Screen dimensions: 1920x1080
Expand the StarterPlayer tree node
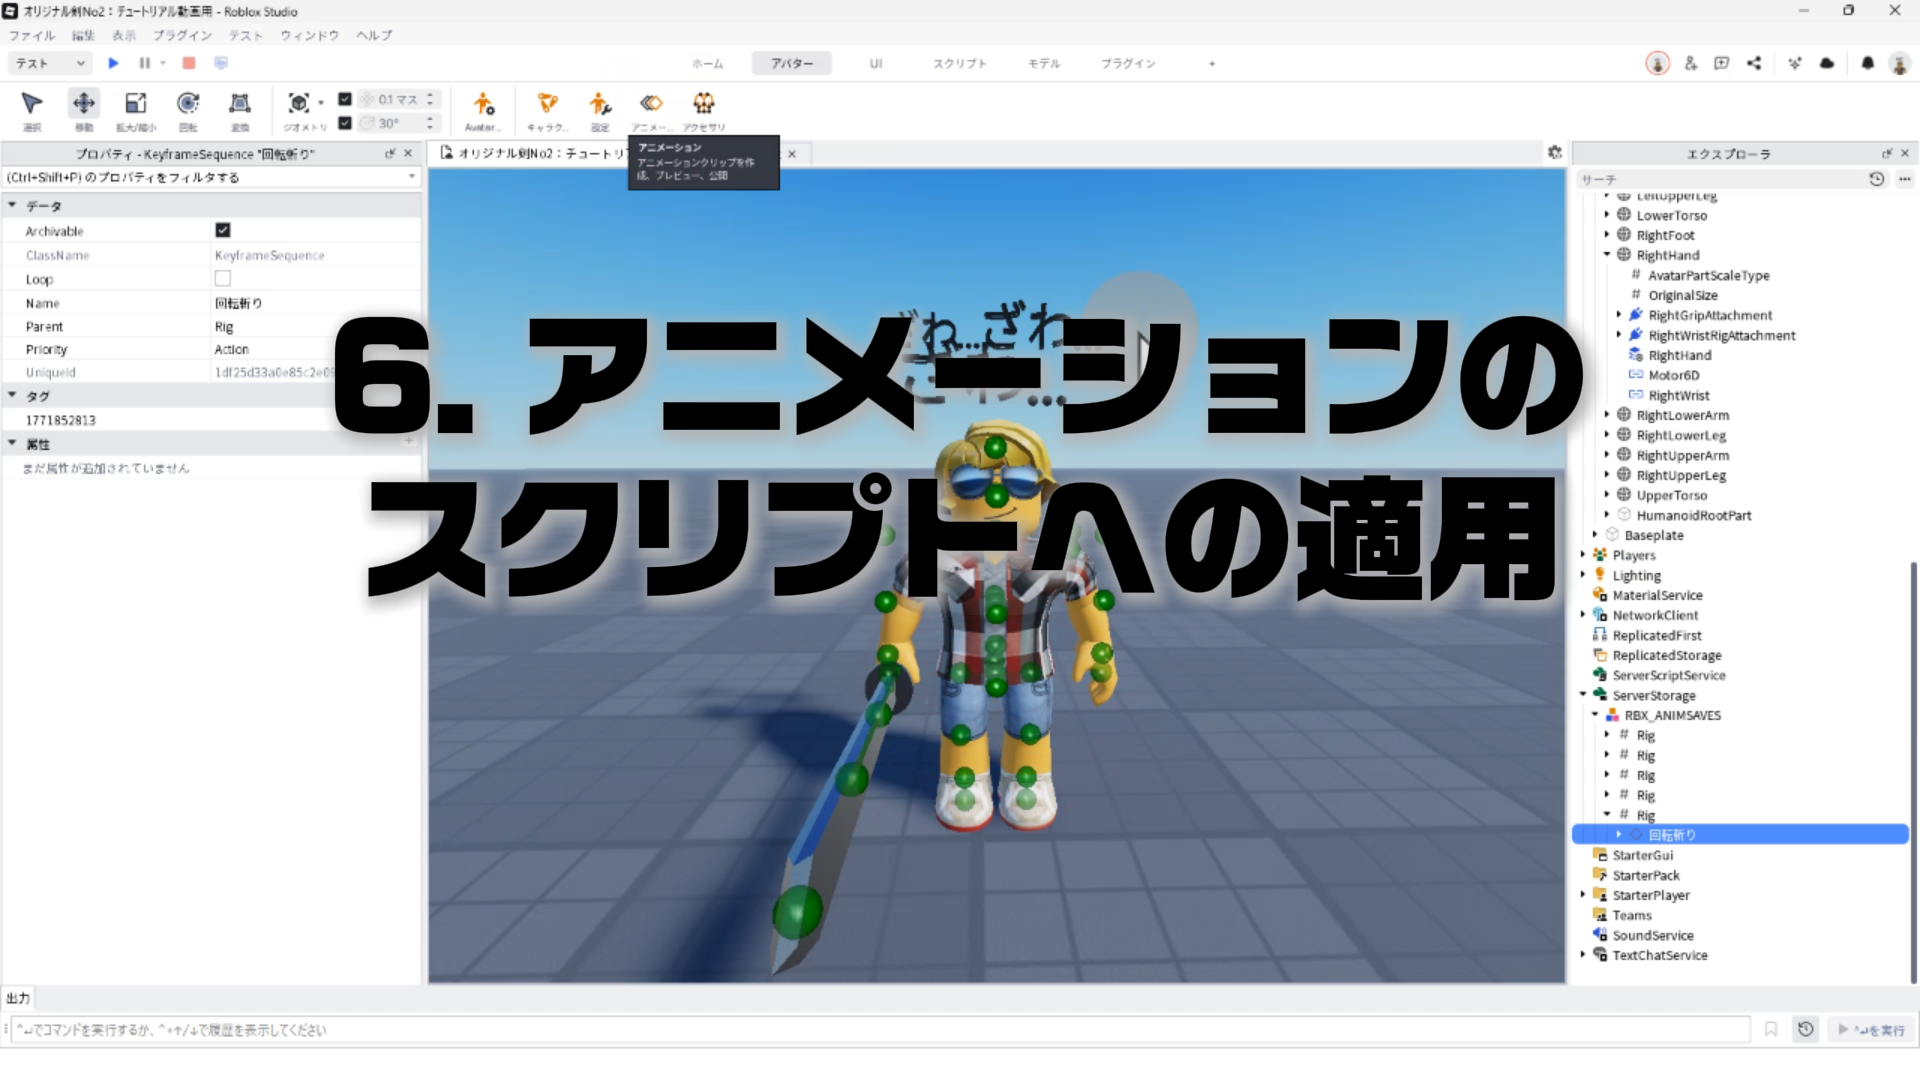(x=1583, y=895)
